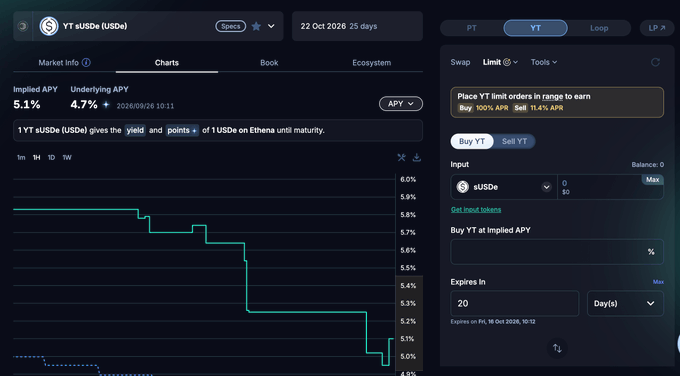
Task: Click the input amount field
Action: [610, 187]
